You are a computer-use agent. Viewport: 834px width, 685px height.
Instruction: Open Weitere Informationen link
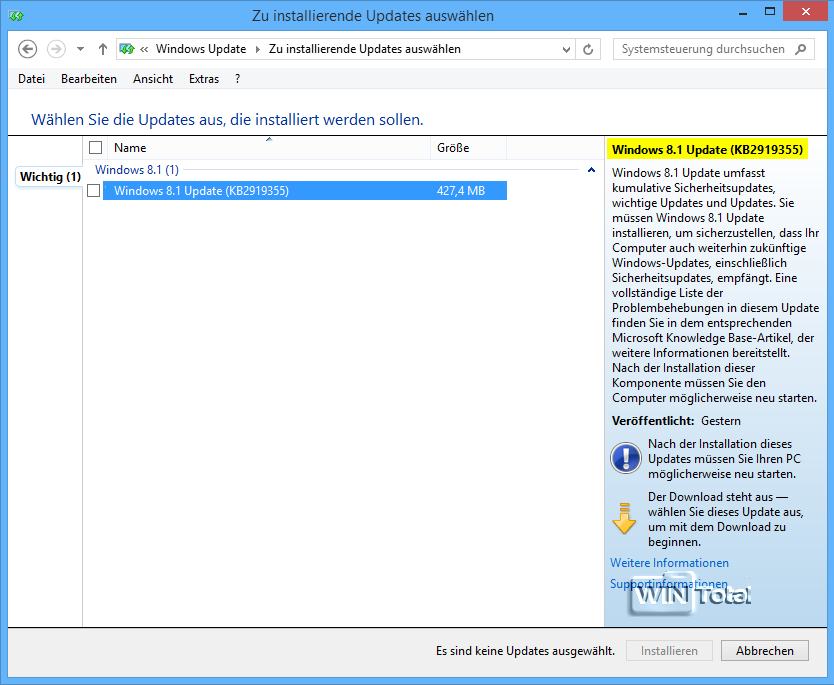coord(669,563)
